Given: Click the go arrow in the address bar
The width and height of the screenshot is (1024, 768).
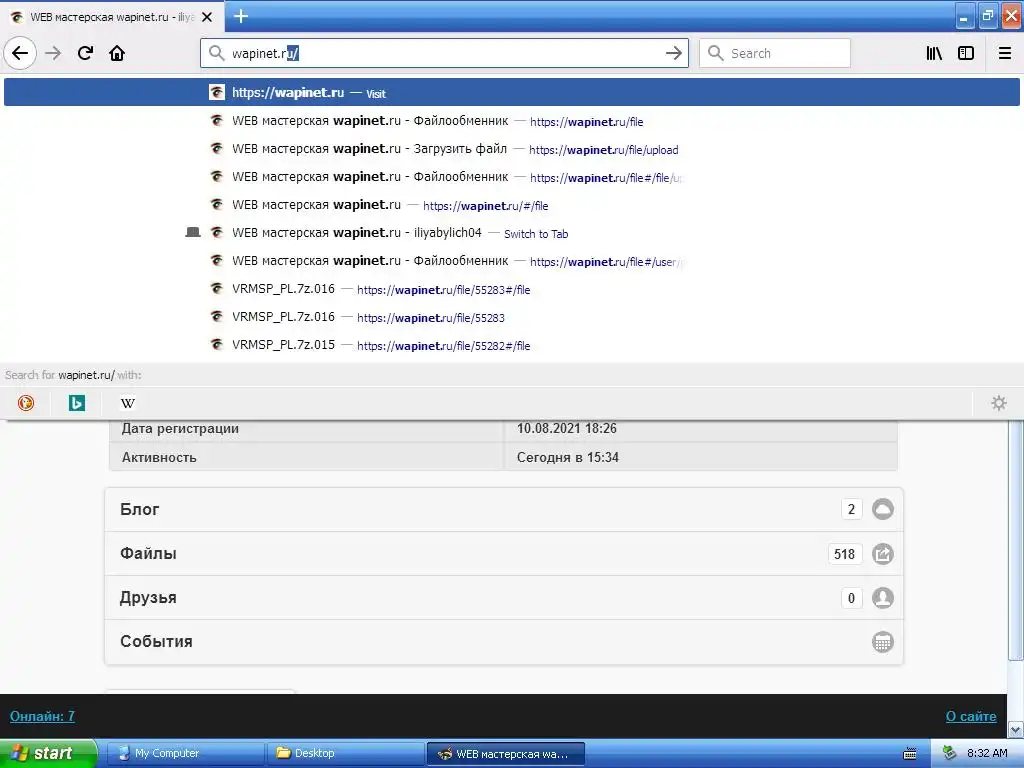Looking at the screenshot, I should 673,53.
